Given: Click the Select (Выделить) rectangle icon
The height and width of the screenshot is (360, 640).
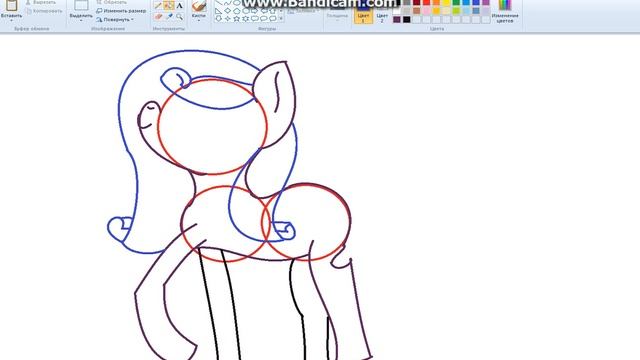Looking at the screenshot, I should pyautogui.click(x=81, y=5).
